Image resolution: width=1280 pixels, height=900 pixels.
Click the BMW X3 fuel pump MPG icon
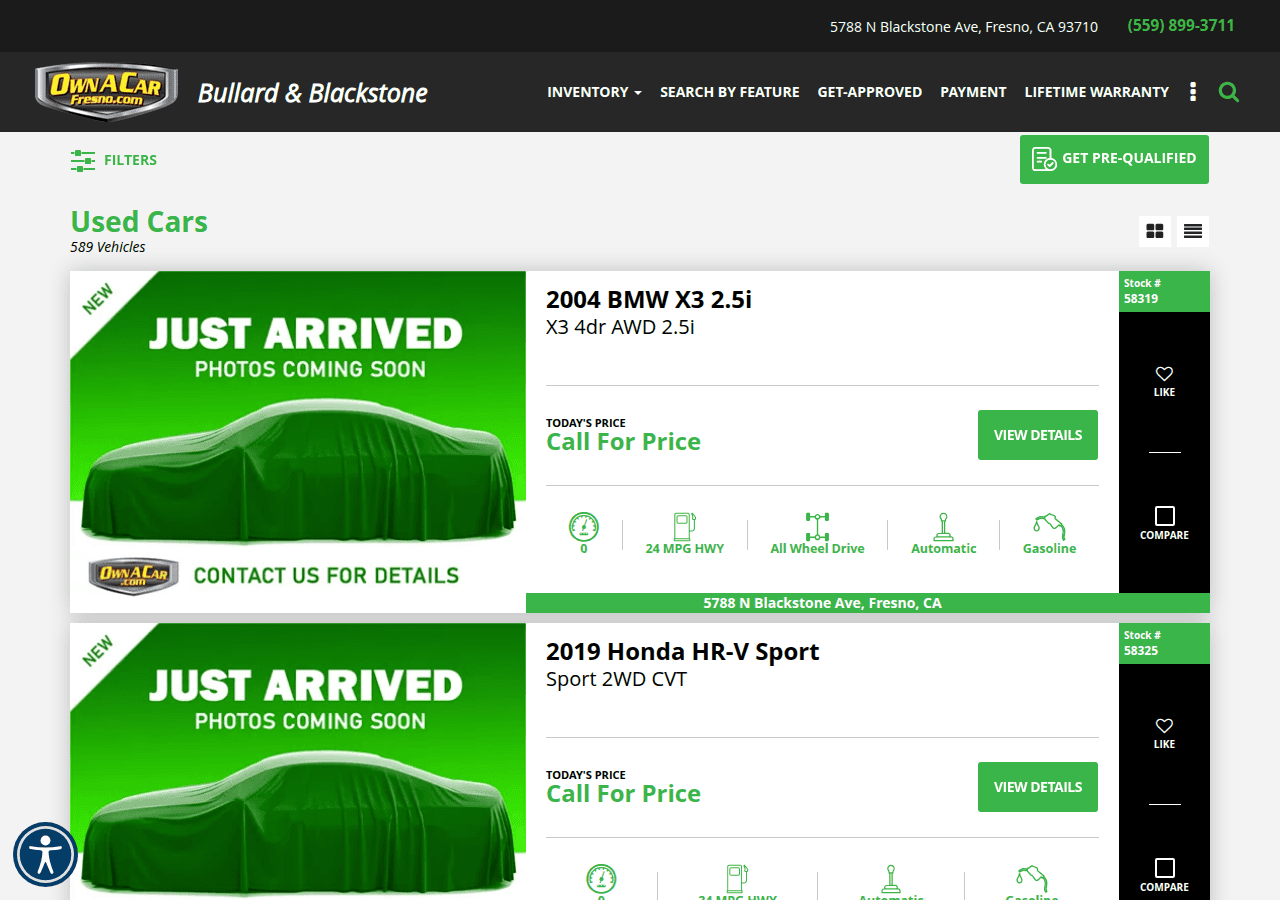click(685, 526)
